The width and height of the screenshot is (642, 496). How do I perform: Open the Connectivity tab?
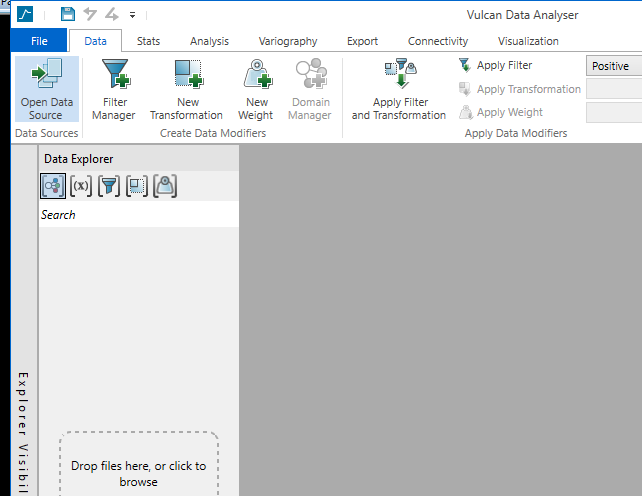pyautogui.click(x=438, y=41)
